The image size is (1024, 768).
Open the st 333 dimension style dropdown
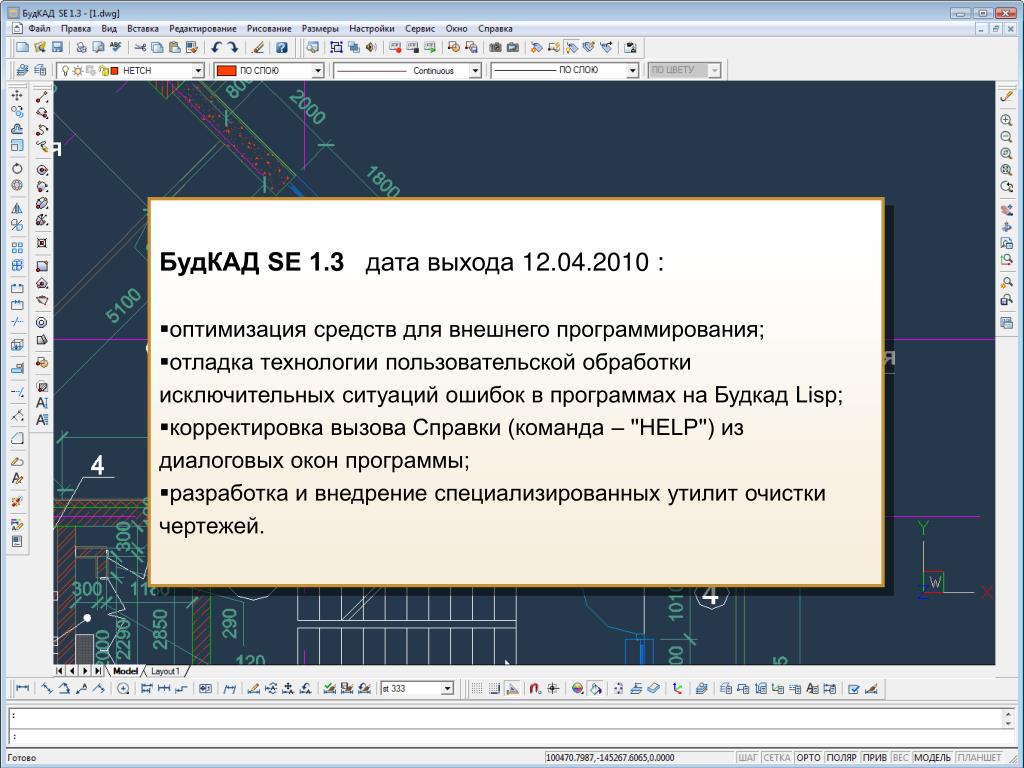tap(447, 688)
